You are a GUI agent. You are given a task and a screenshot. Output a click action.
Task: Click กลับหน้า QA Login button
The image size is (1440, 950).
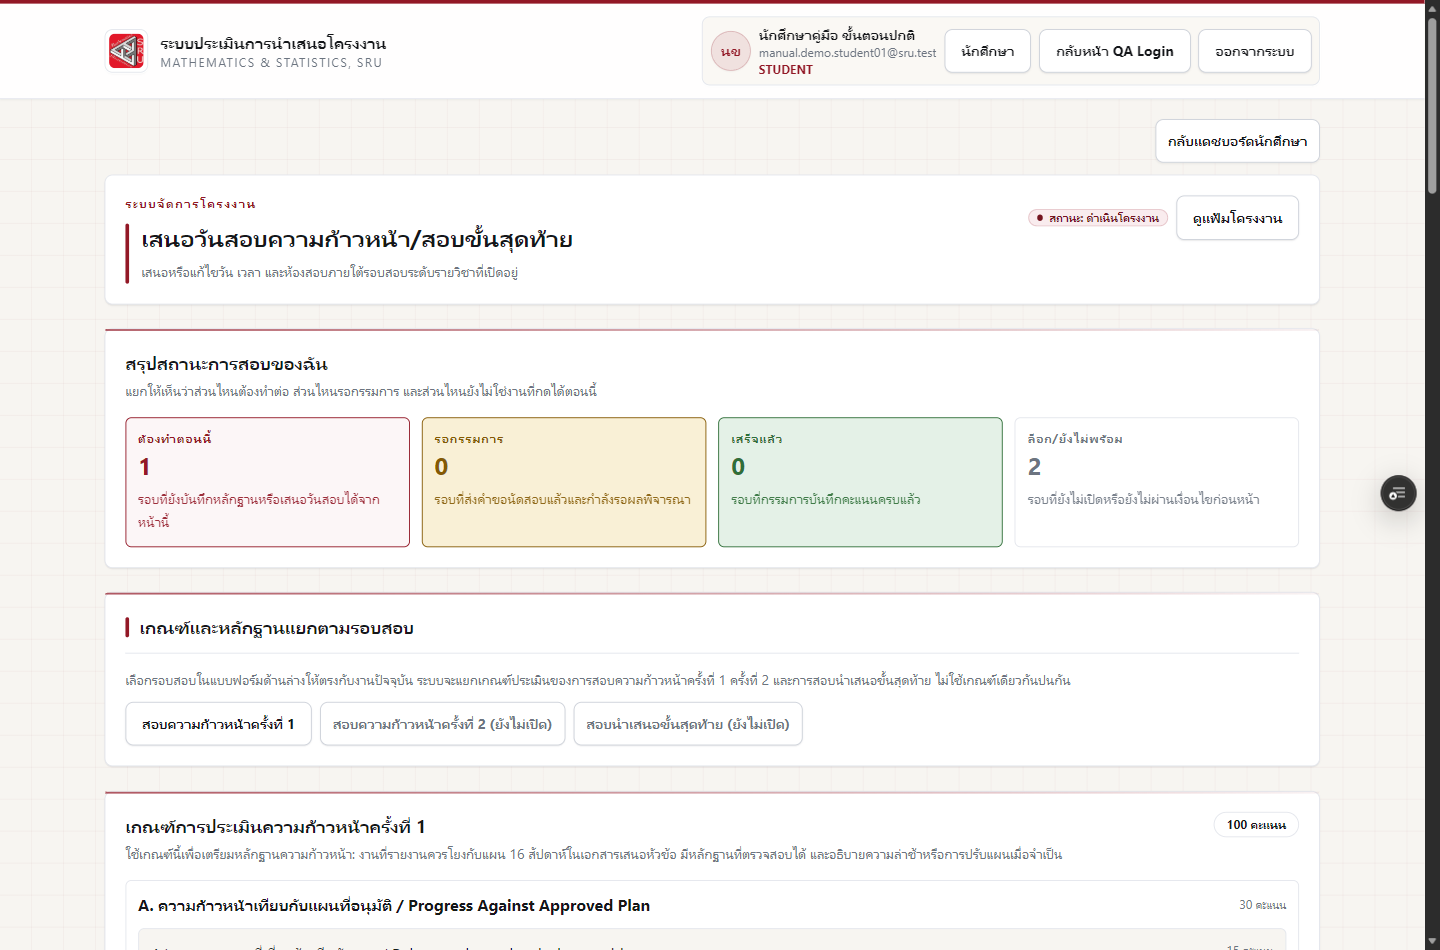1115,51
